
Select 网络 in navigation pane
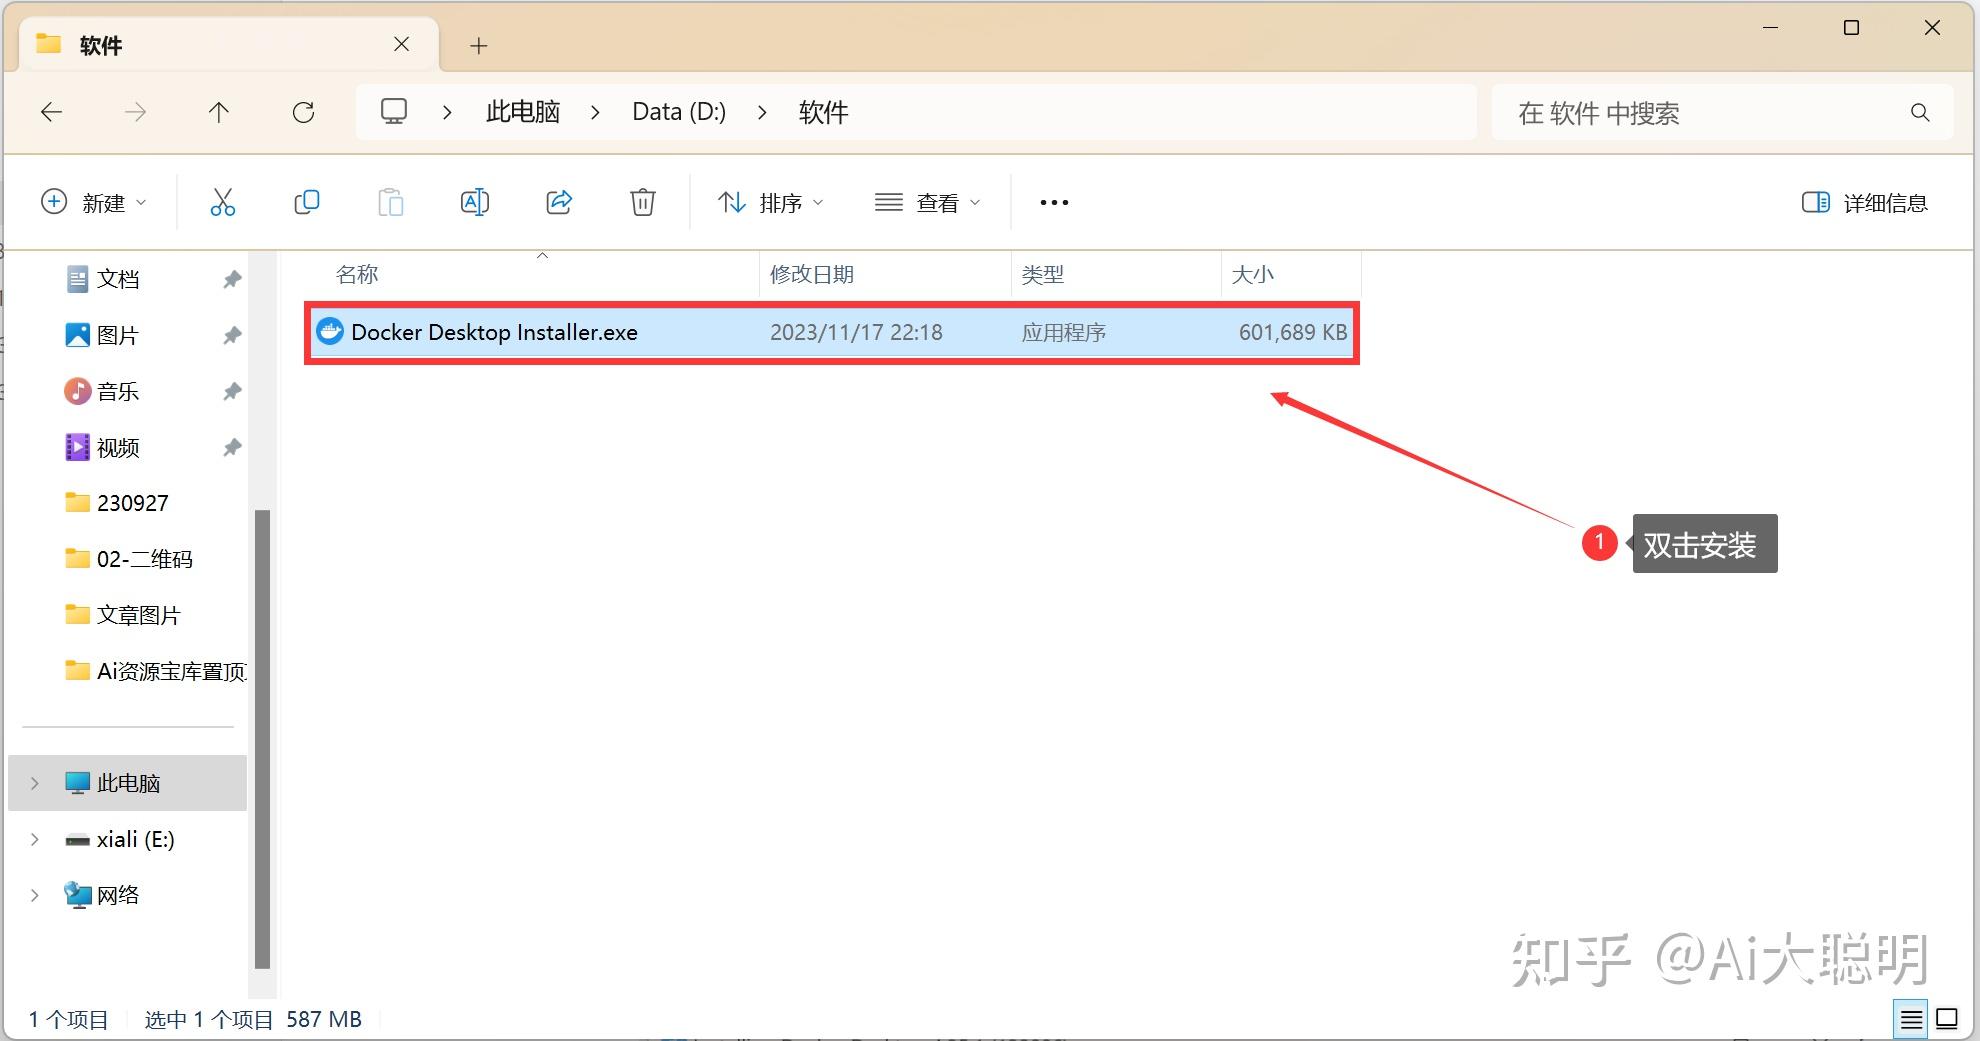point(117,895)
